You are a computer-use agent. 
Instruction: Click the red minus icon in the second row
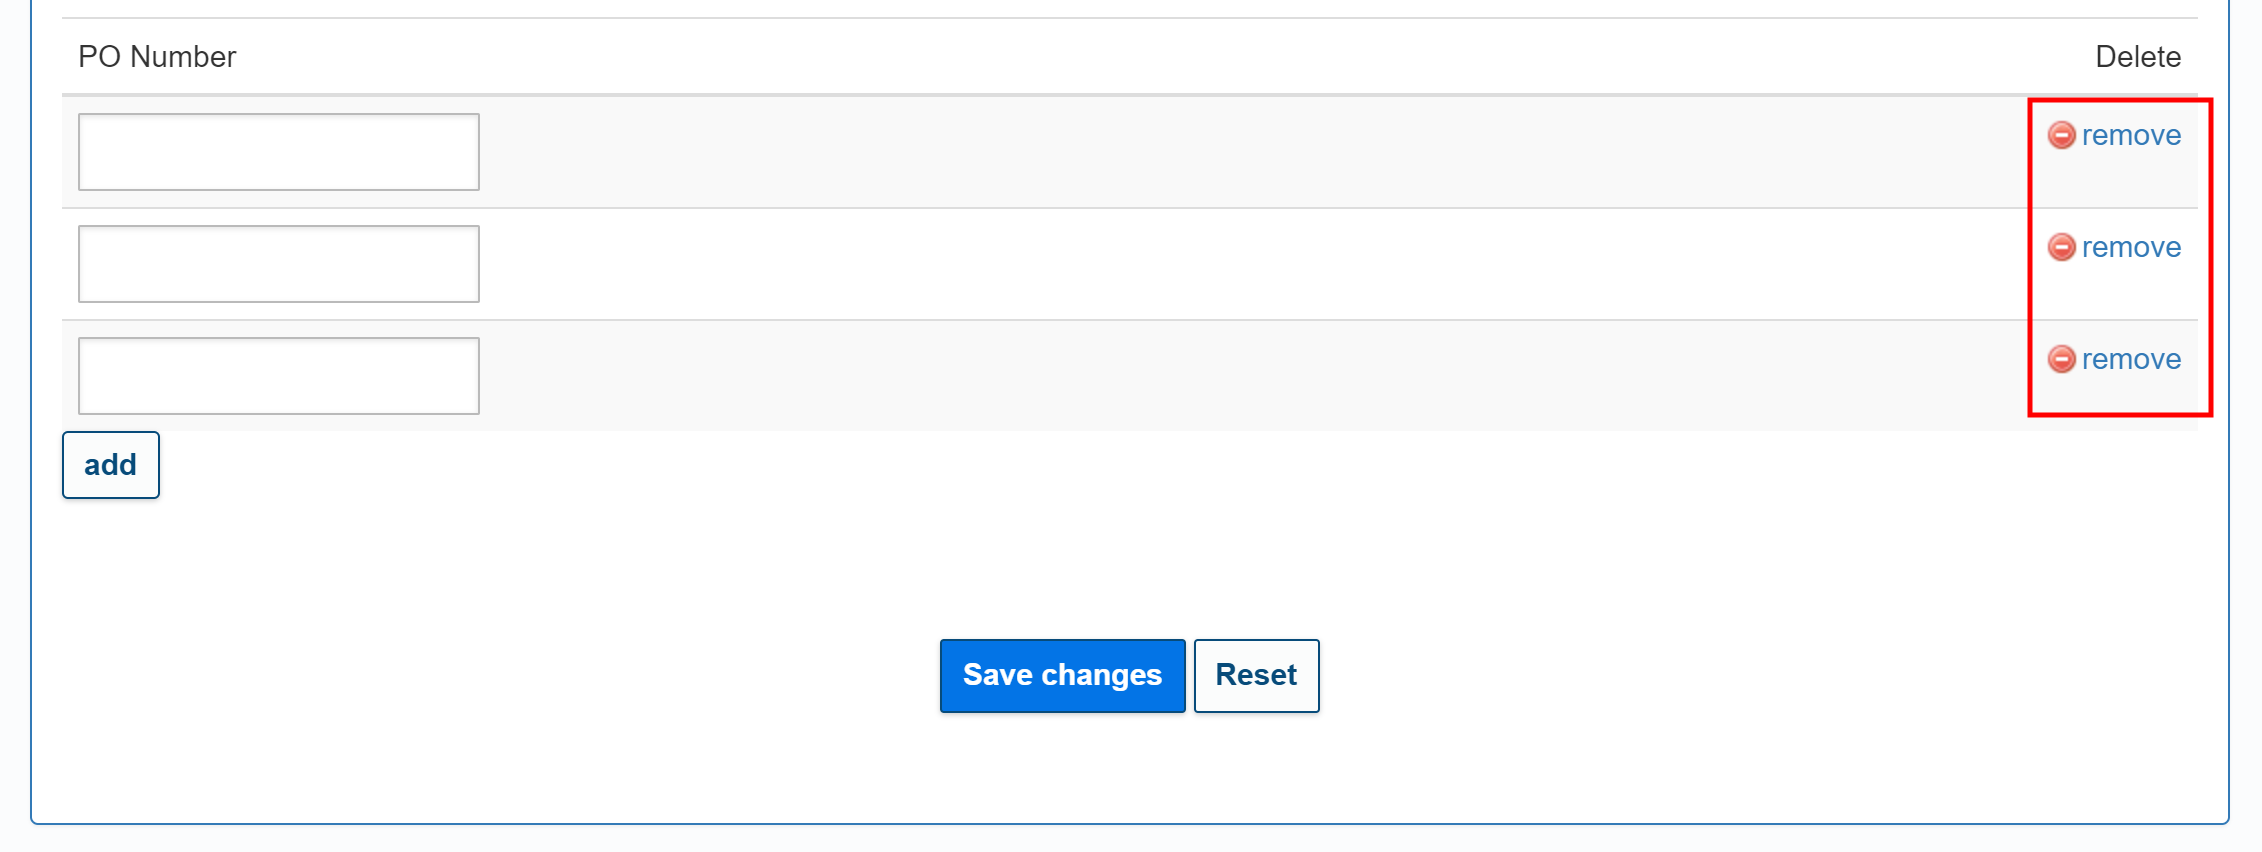[x=2061, y=247]
